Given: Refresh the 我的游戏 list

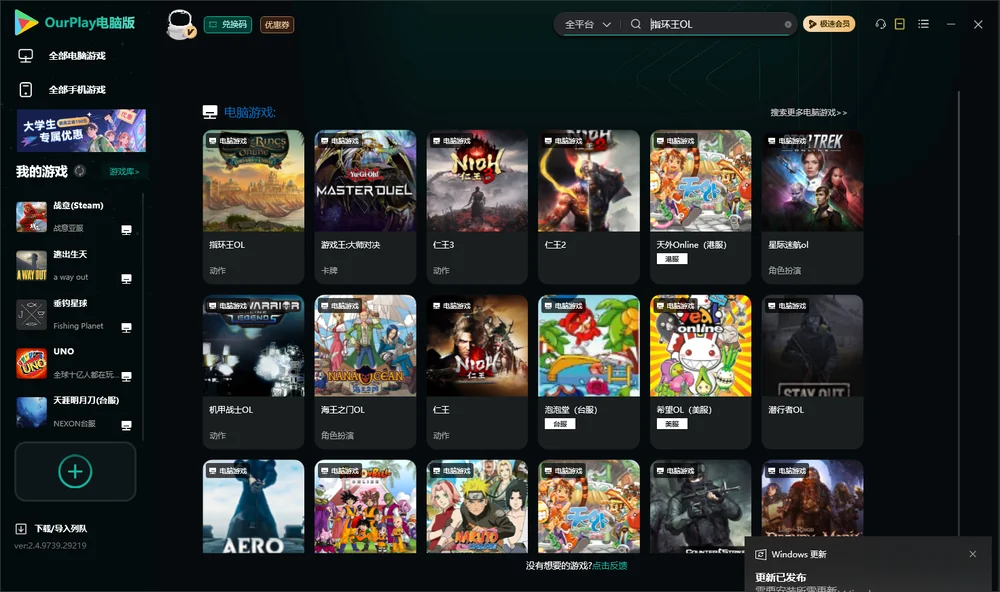Looking at the screenshot, I should pos(80,171).
